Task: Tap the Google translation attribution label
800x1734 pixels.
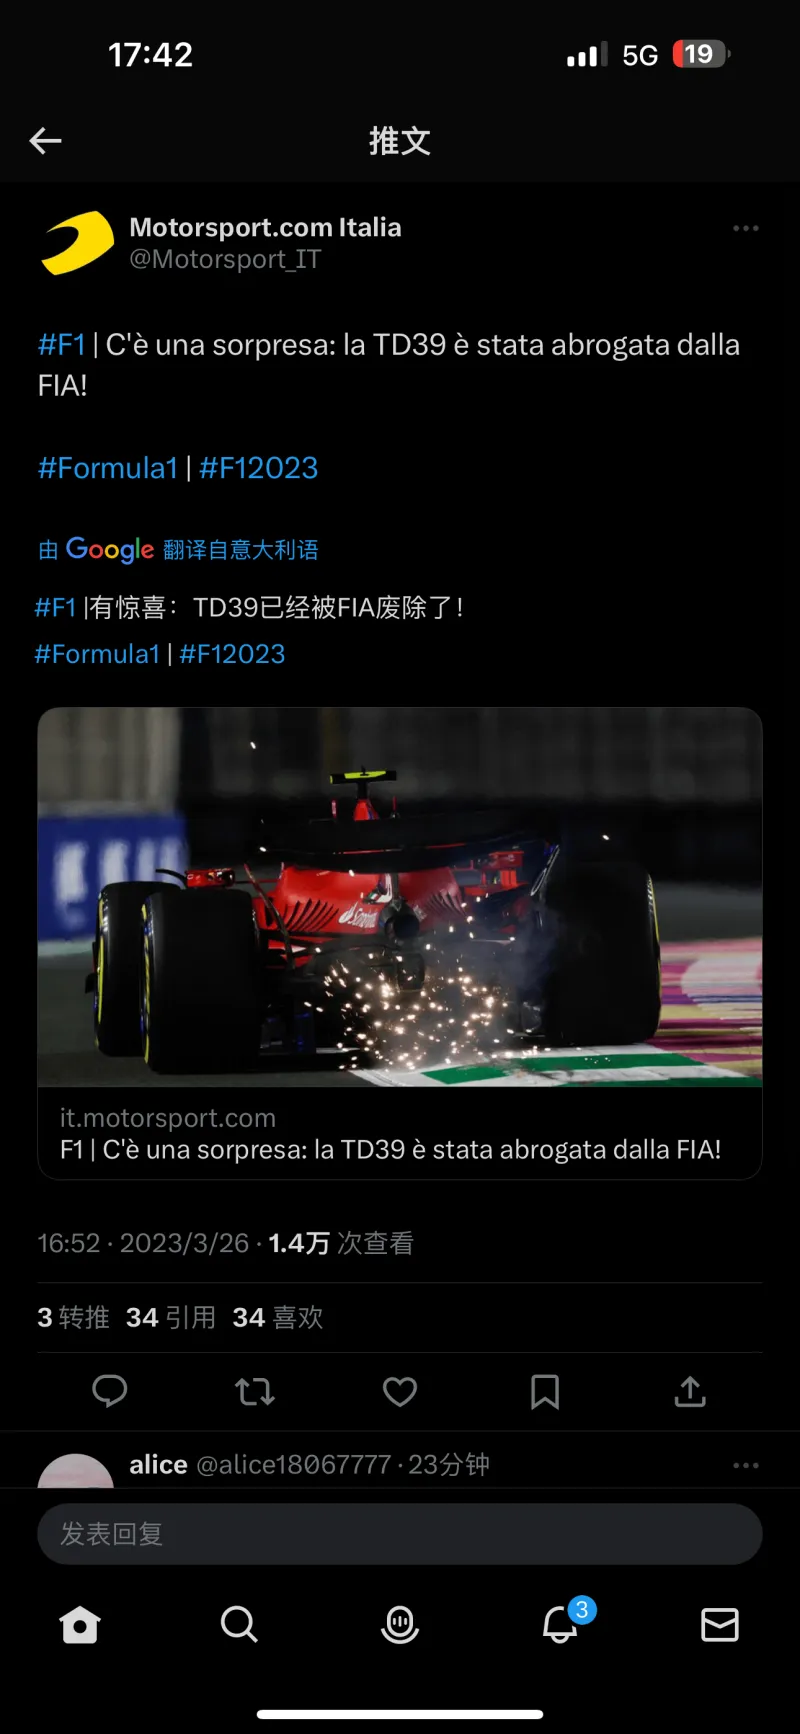Action: point(178,549)
